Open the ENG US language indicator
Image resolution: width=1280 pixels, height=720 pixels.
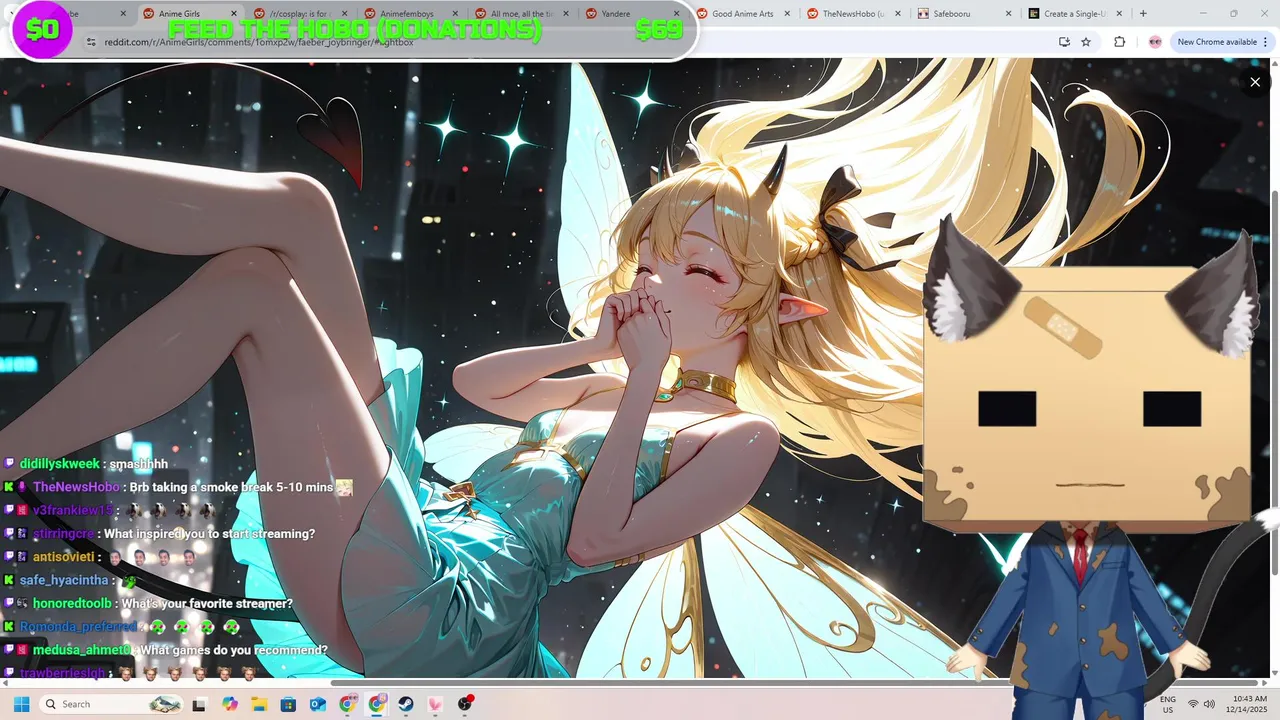click(1168, 704)
